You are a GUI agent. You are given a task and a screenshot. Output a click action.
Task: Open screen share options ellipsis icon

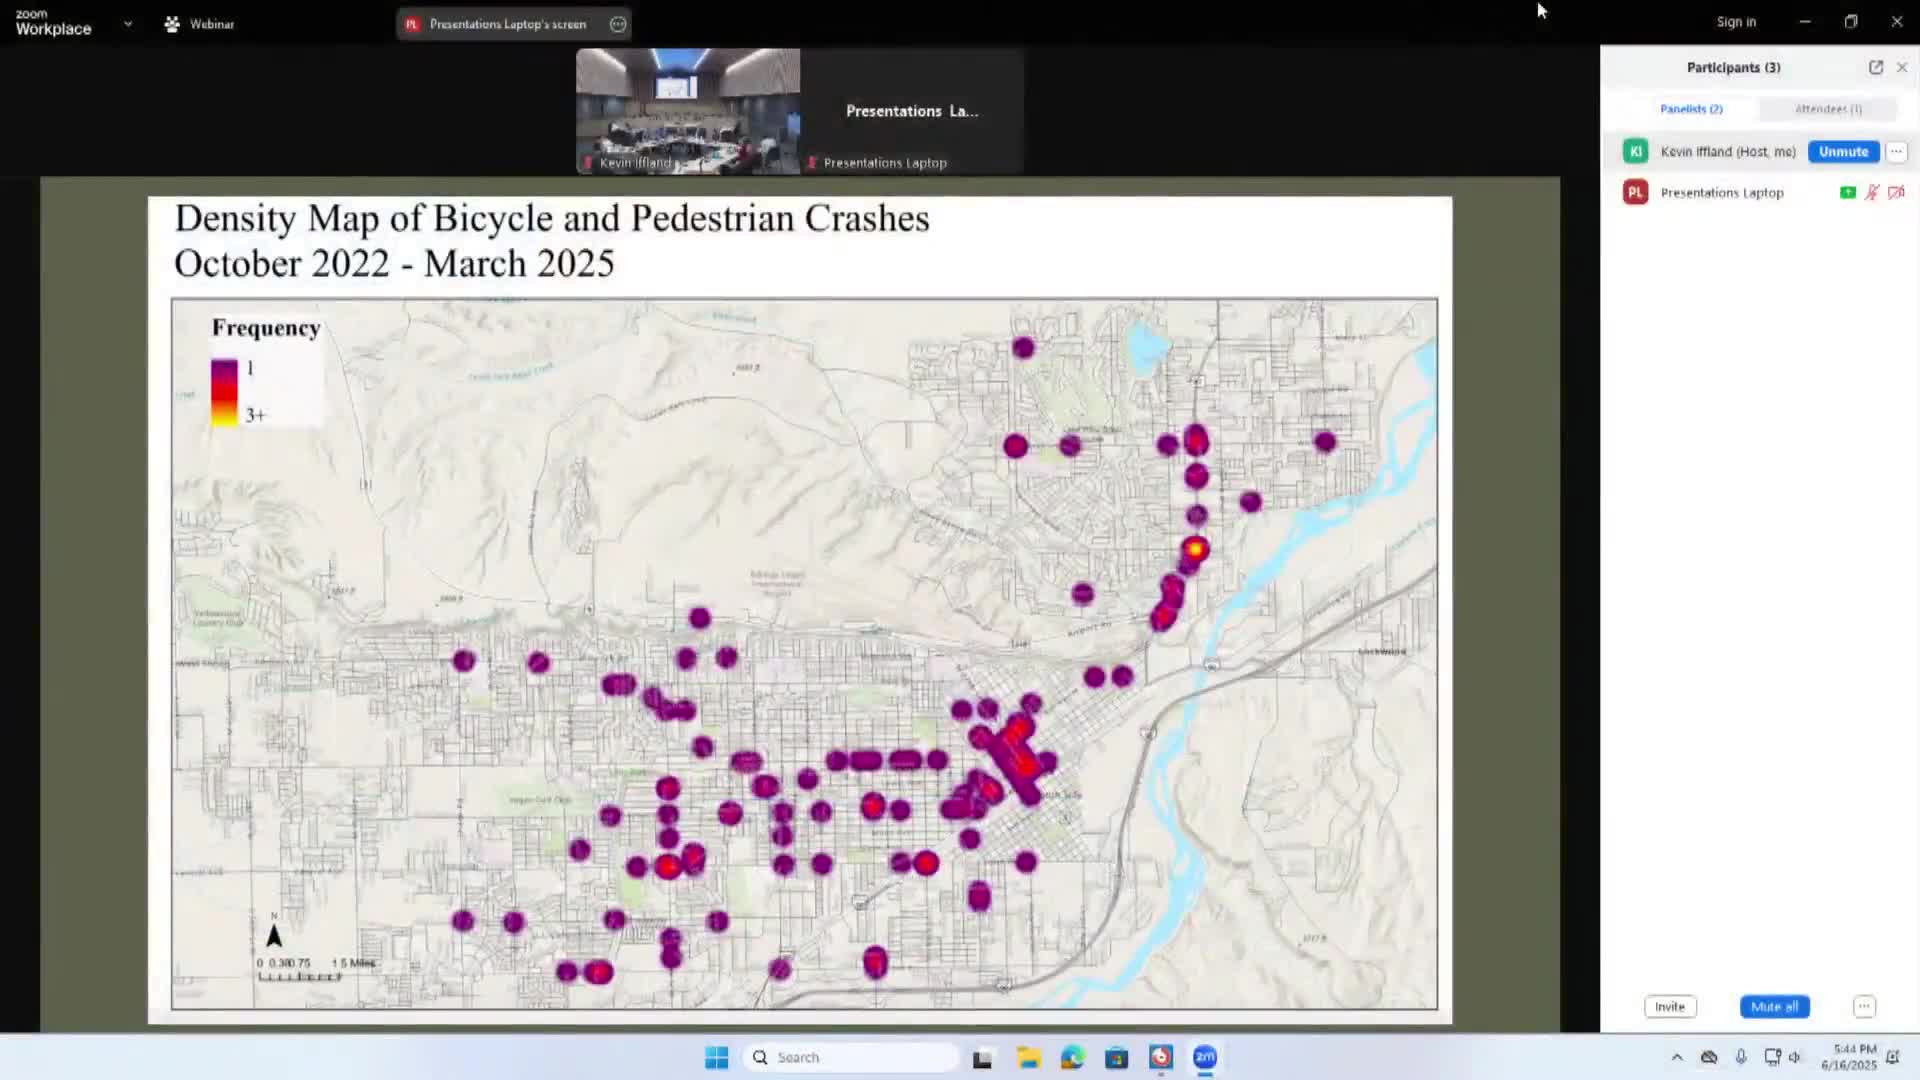[x=618, y=24]
